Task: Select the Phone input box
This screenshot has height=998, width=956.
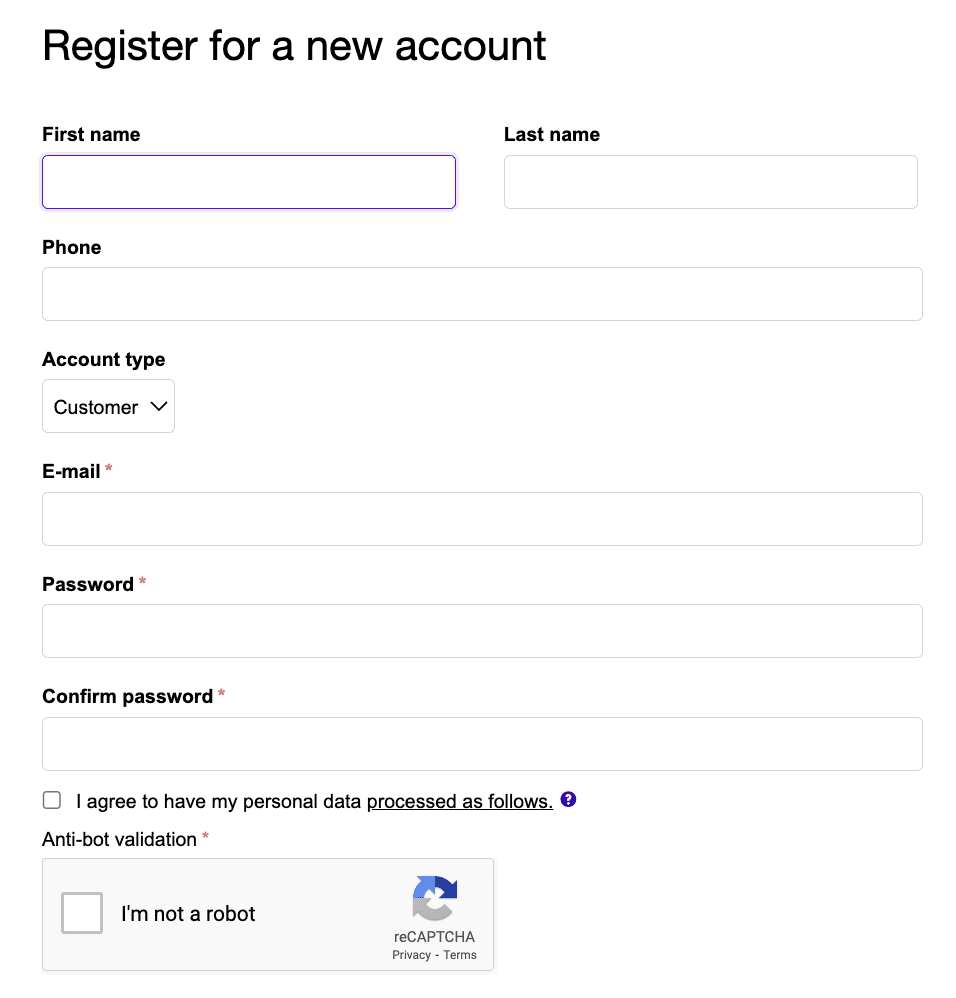Action: [482, 294]
